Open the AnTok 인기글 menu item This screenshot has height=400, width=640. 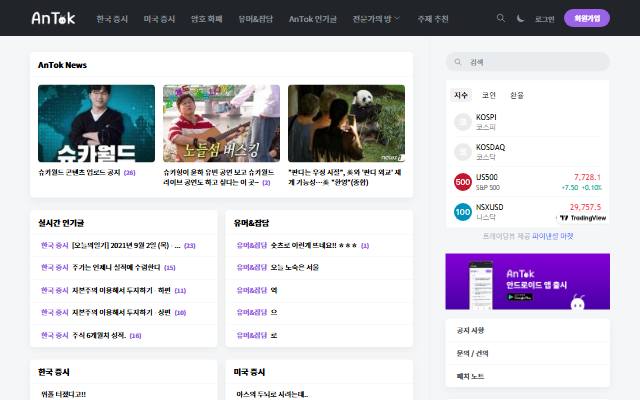[313, 19]
